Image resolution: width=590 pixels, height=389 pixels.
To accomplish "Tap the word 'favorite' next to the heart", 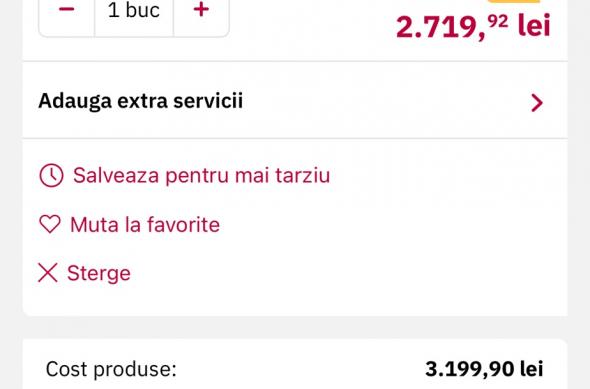I will click(x=183, y=225).
